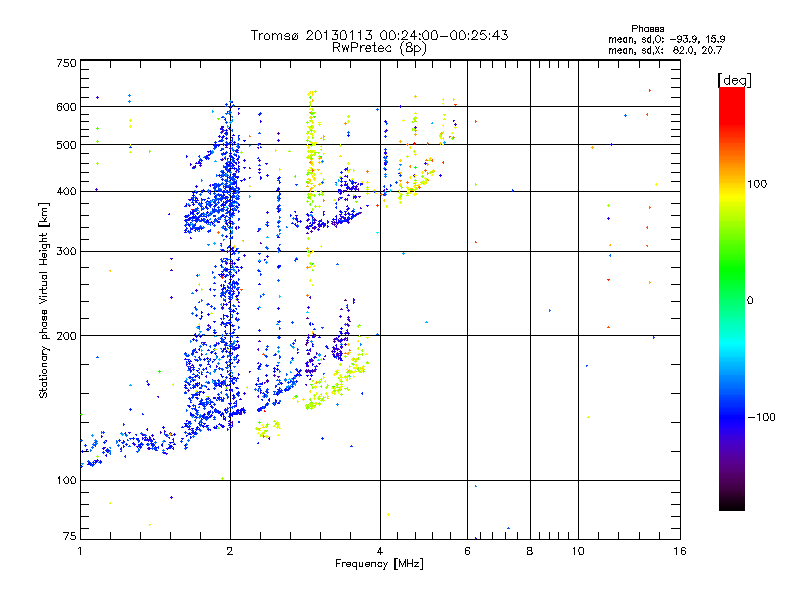Click the '75' height axis tick label

(70, 536)
